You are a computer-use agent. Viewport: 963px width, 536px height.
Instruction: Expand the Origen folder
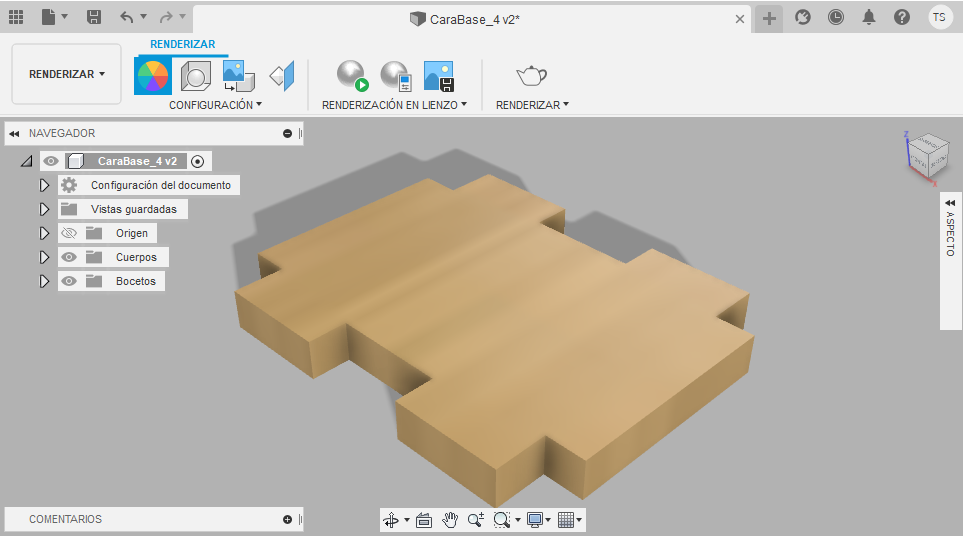point(44,233)
